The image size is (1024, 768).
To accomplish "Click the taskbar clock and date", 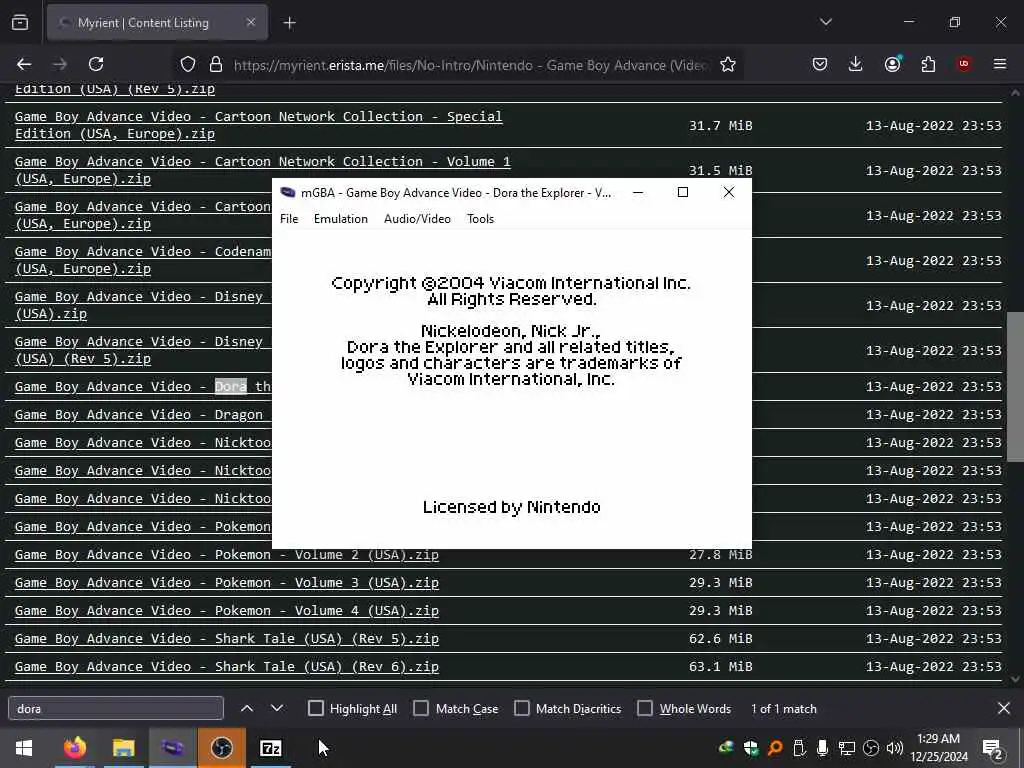I will [938, 748].
